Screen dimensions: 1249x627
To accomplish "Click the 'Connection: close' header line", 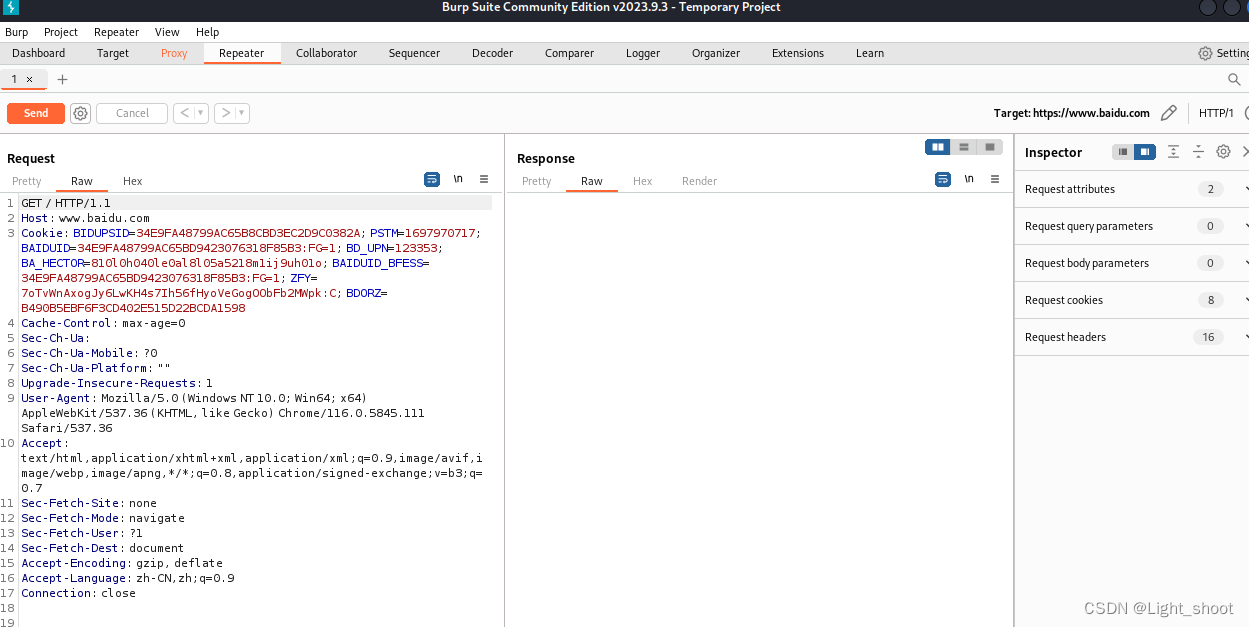I will pyautogui.click(x=78, y=593).
